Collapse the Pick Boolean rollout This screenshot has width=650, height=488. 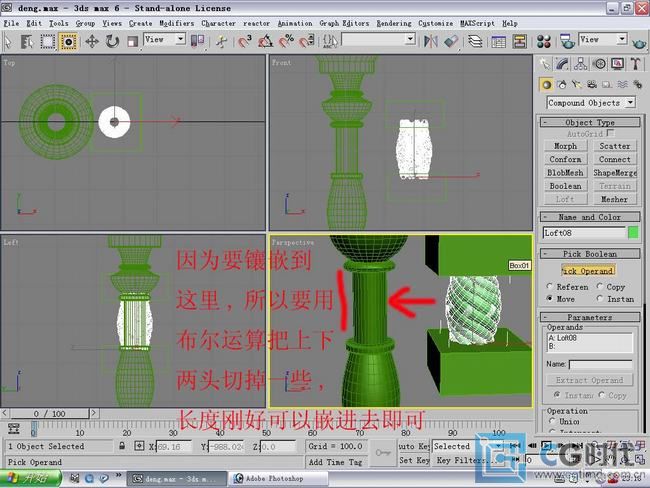coord(589,254)
